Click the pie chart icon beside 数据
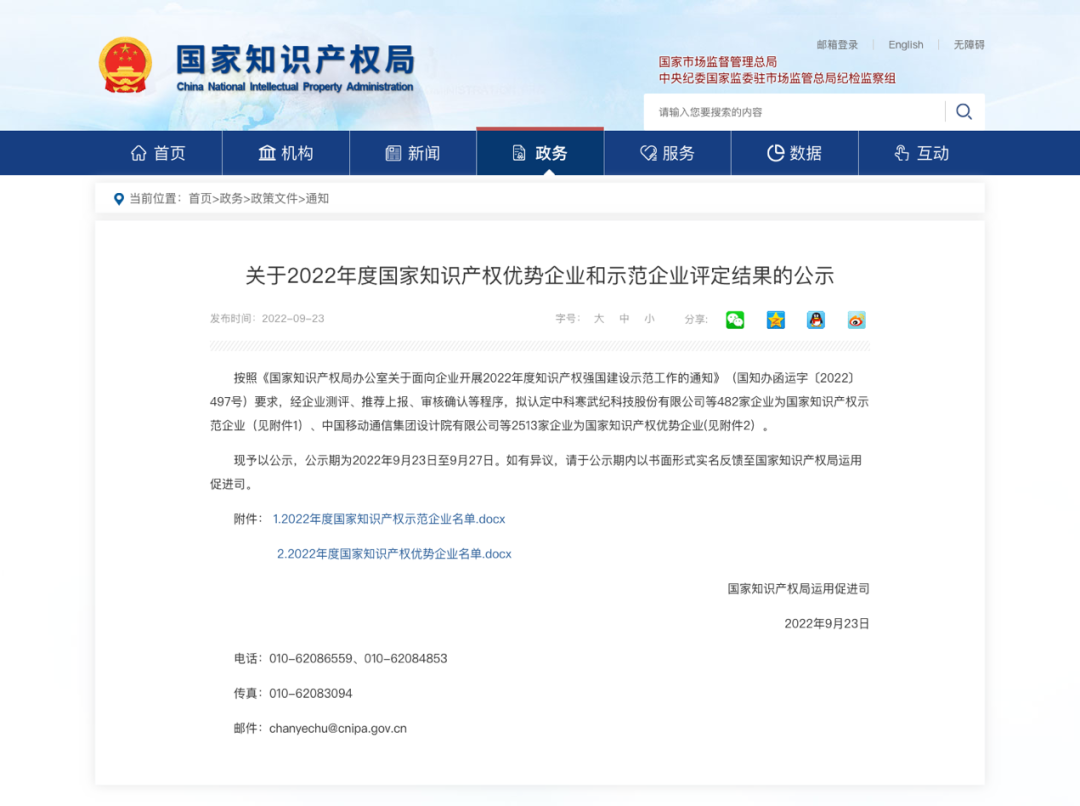1080x806 pixels. [x=776, y=153]
